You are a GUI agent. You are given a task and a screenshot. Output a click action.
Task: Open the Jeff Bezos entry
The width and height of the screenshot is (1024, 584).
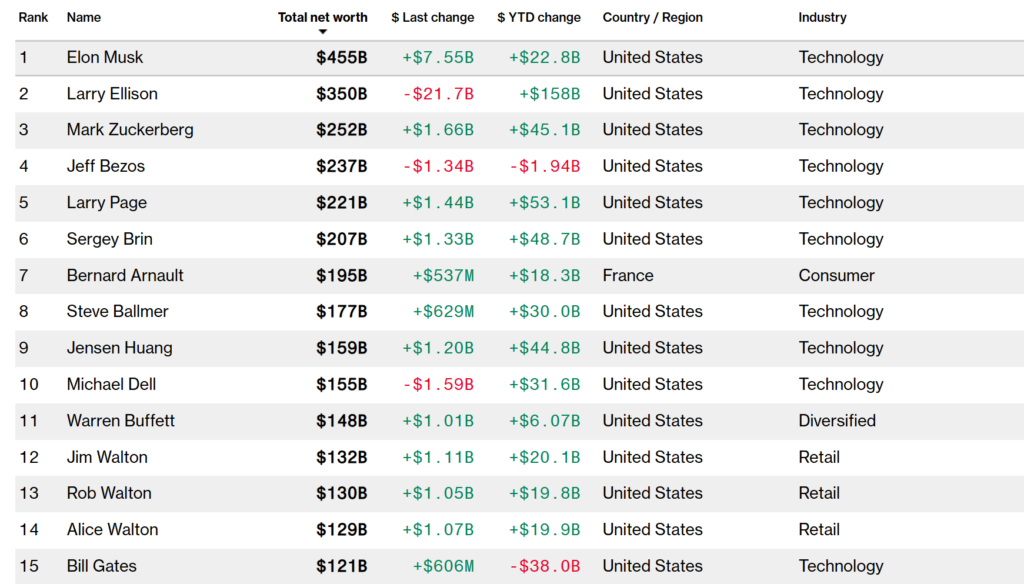click(105, 166)
